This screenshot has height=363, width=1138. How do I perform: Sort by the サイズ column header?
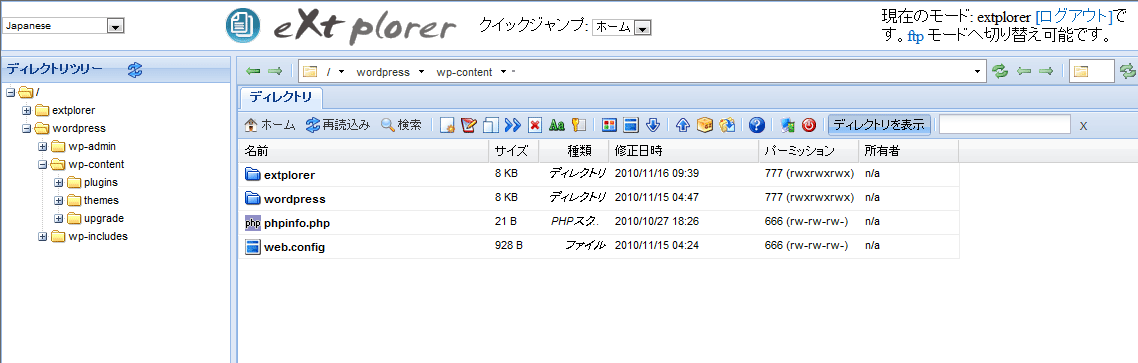click(x=514, y=151)
